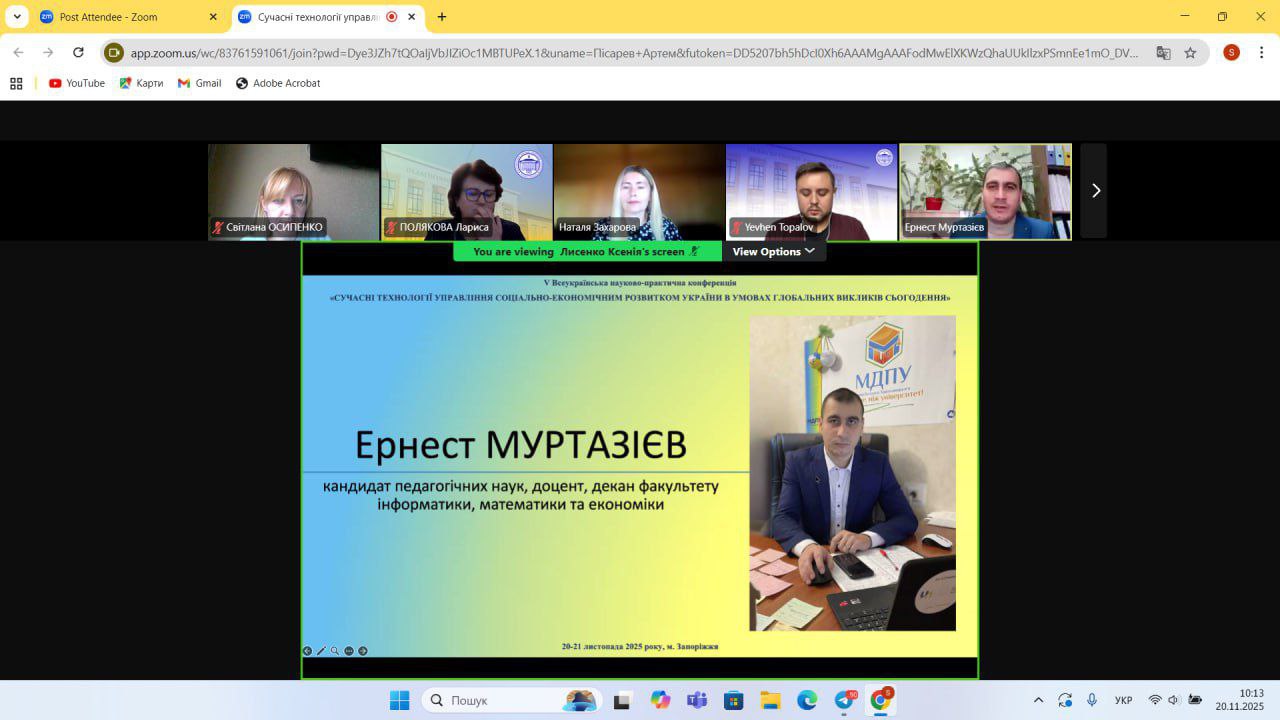Toggle the УКР keyboard language indicator
This screenshot has width=1280, height=720.
[x=1123, y=700]
